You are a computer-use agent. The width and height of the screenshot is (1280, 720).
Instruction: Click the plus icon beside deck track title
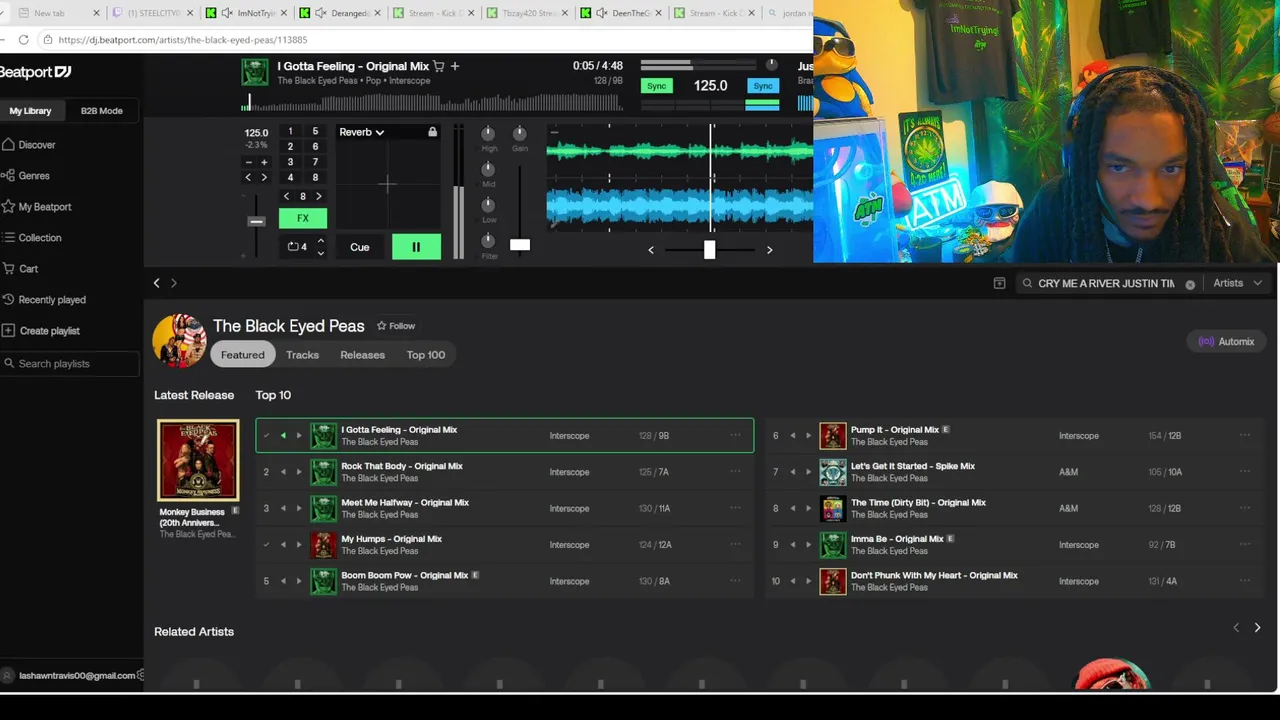click(x=455, y=66)
